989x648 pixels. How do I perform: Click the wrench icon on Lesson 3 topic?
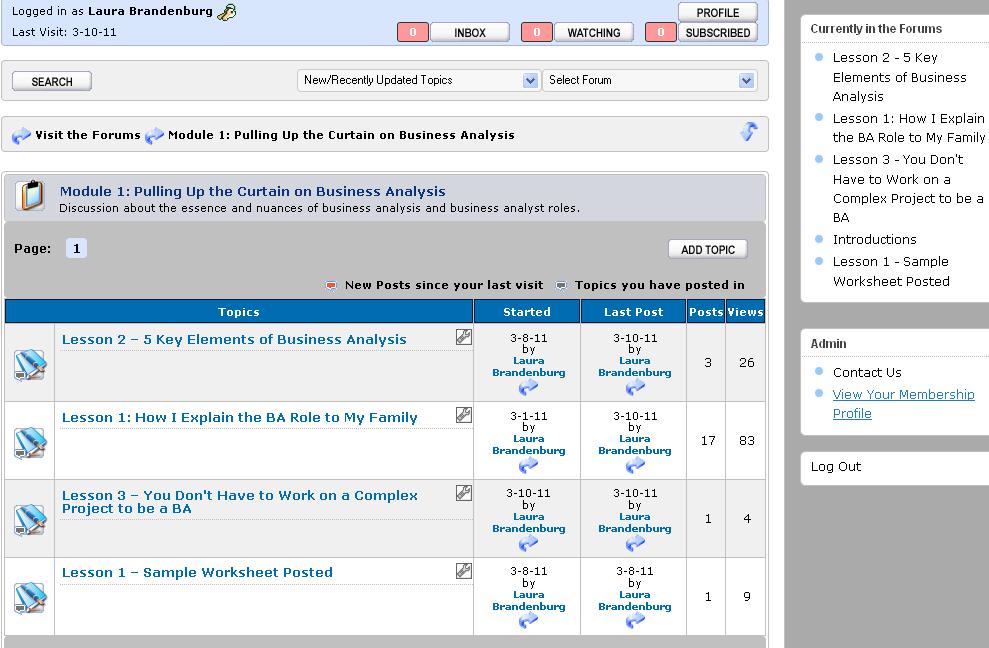463,493
